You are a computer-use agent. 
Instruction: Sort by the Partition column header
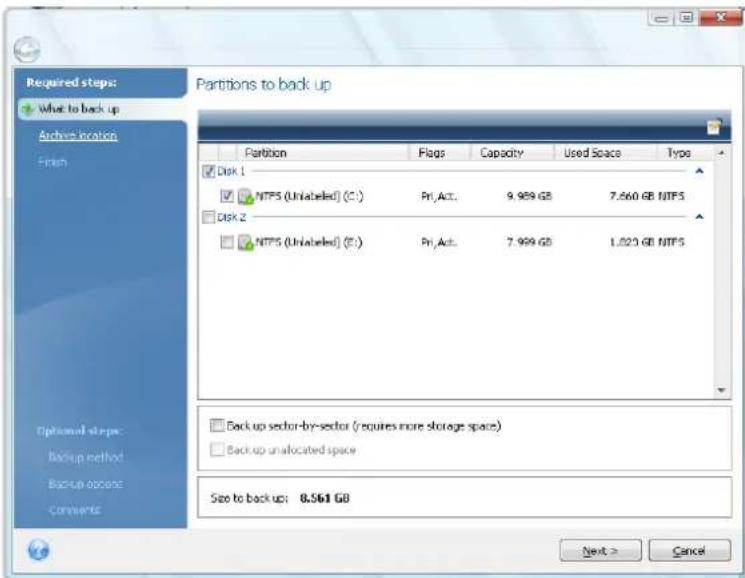point(322,153)
